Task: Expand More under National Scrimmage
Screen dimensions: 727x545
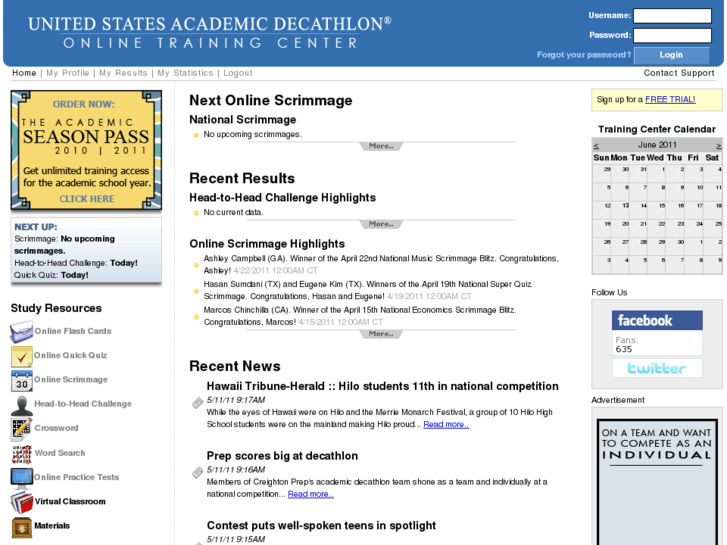Action: (x=381, y=146)
